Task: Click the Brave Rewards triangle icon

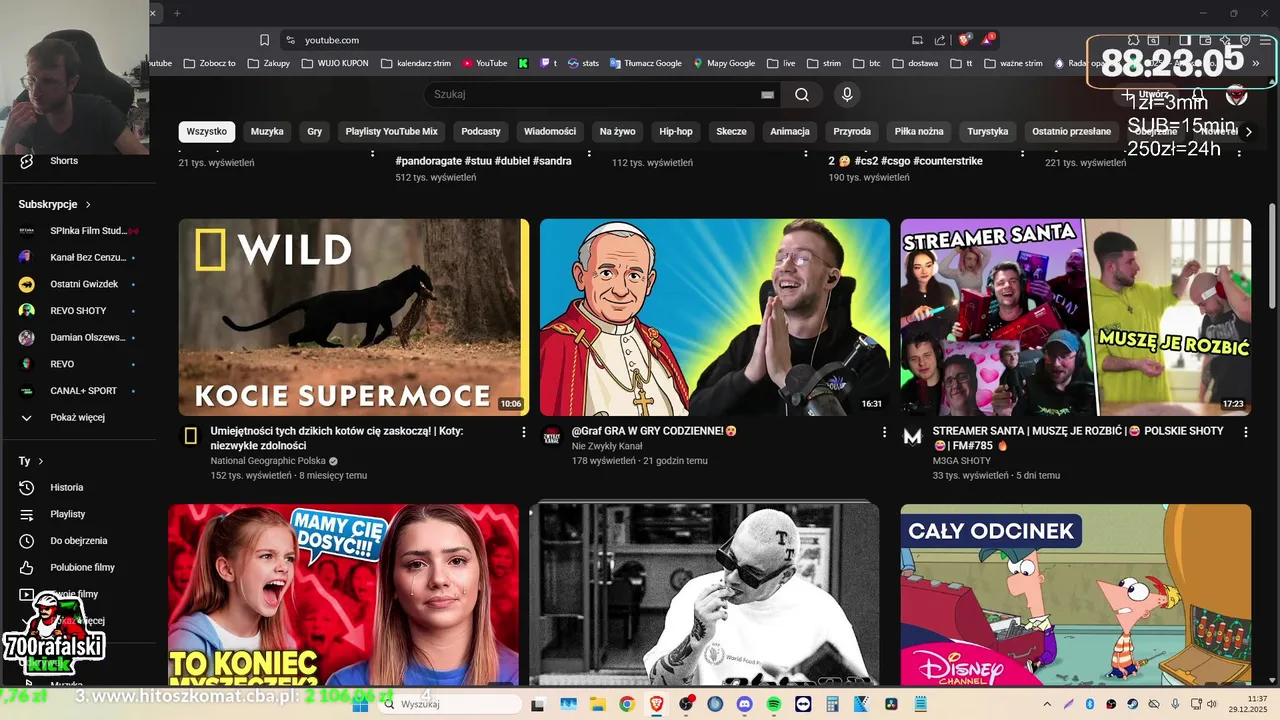Action: [x=988, y=40]
